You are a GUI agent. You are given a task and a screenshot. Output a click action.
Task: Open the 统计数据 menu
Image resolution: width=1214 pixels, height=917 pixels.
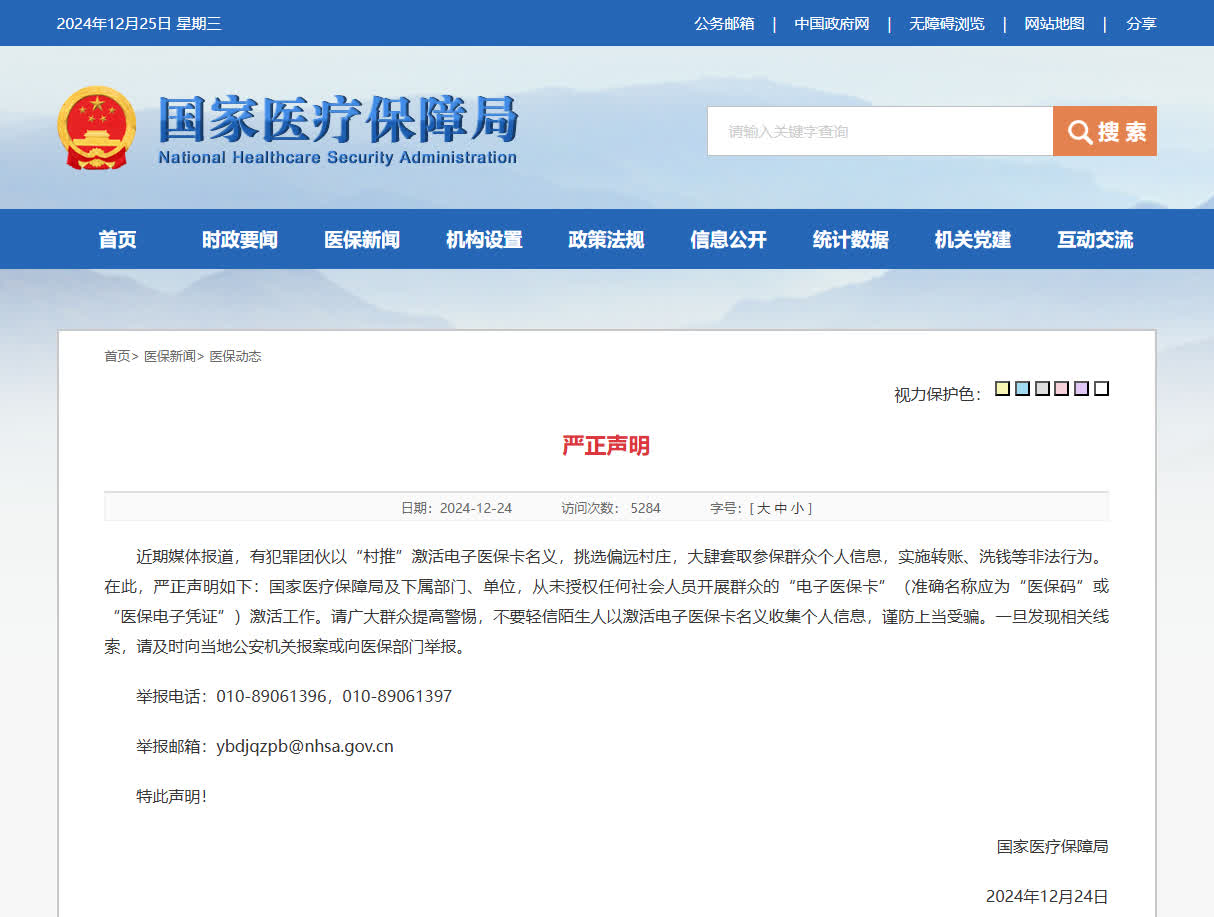(850, 240)
